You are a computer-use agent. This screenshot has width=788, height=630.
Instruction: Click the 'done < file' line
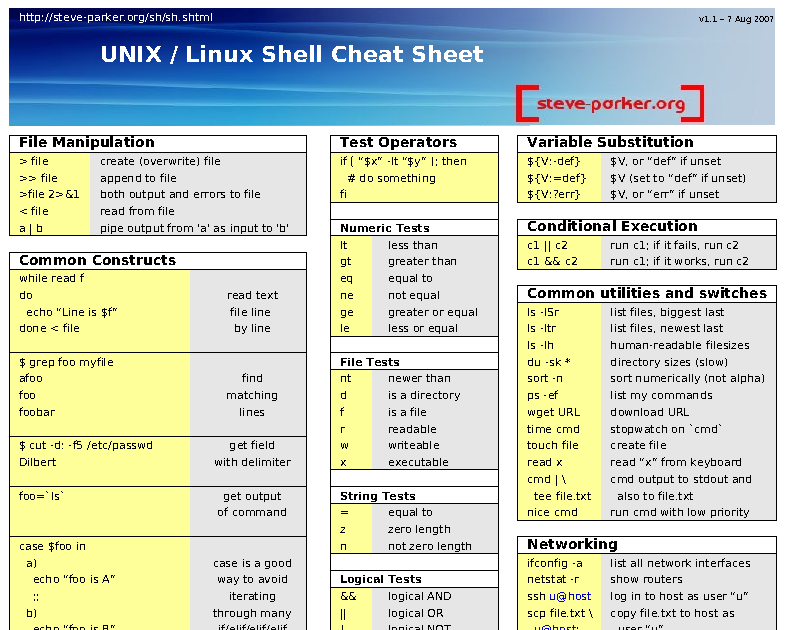pos(49,328)
